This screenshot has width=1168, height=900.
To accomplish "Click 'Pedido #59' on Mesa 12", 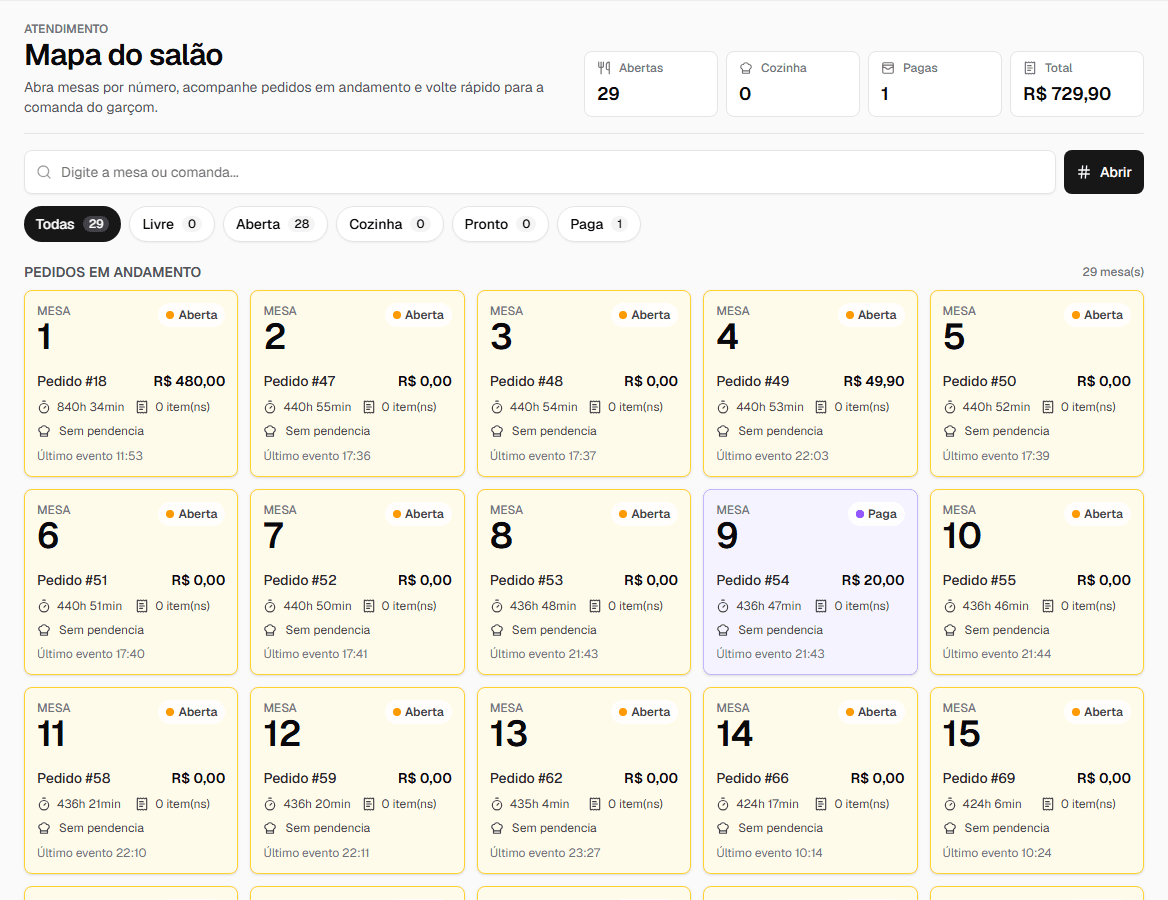I will click(299, 779).
